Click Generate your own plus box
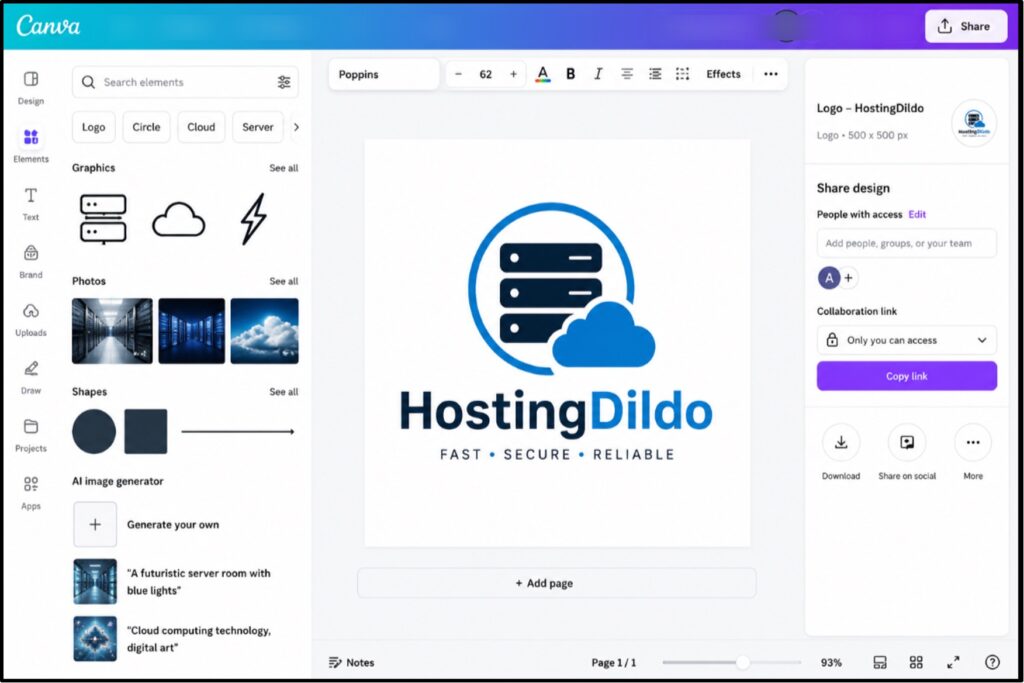 [x=95, y=524]
